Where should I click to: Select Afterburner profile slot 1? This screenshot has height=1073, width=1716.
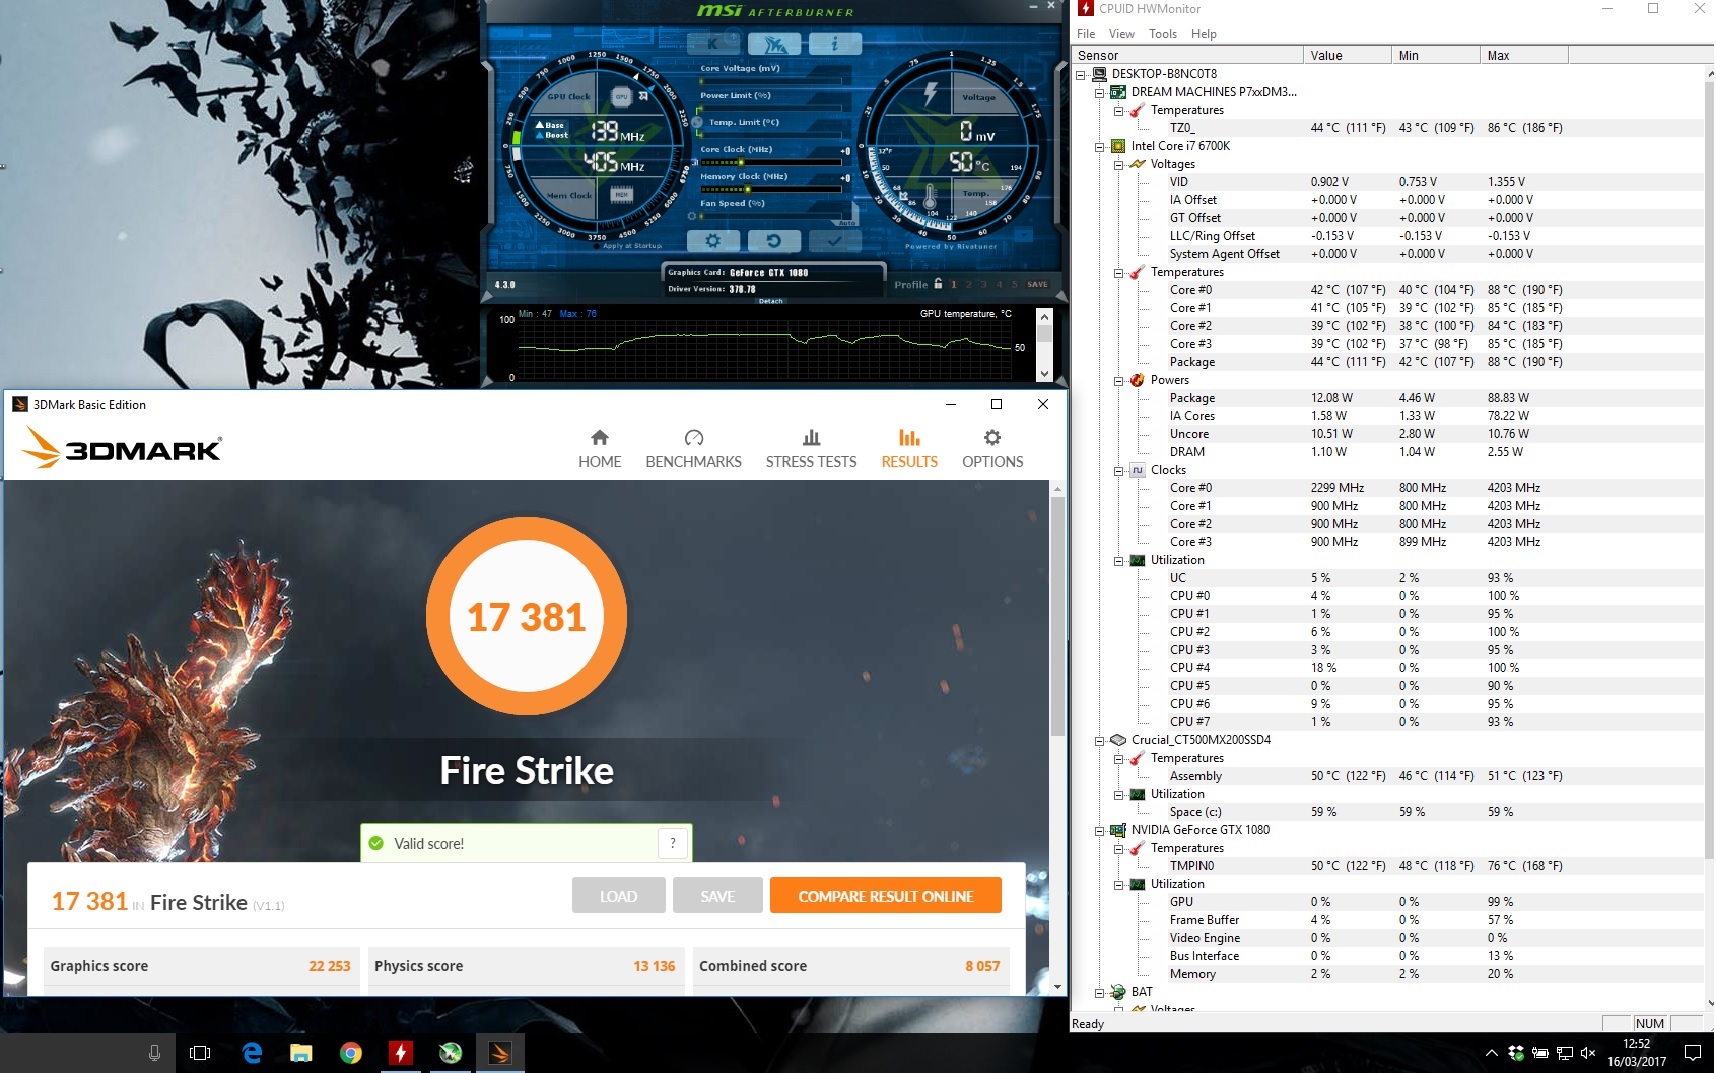[x=954, y=284]
